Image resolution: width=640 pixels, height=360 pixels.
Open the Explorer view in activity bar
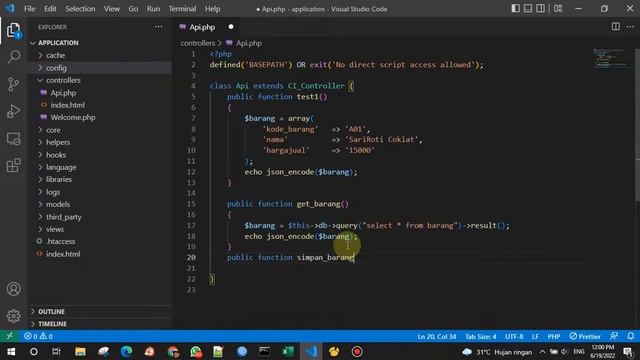[13, 31]
